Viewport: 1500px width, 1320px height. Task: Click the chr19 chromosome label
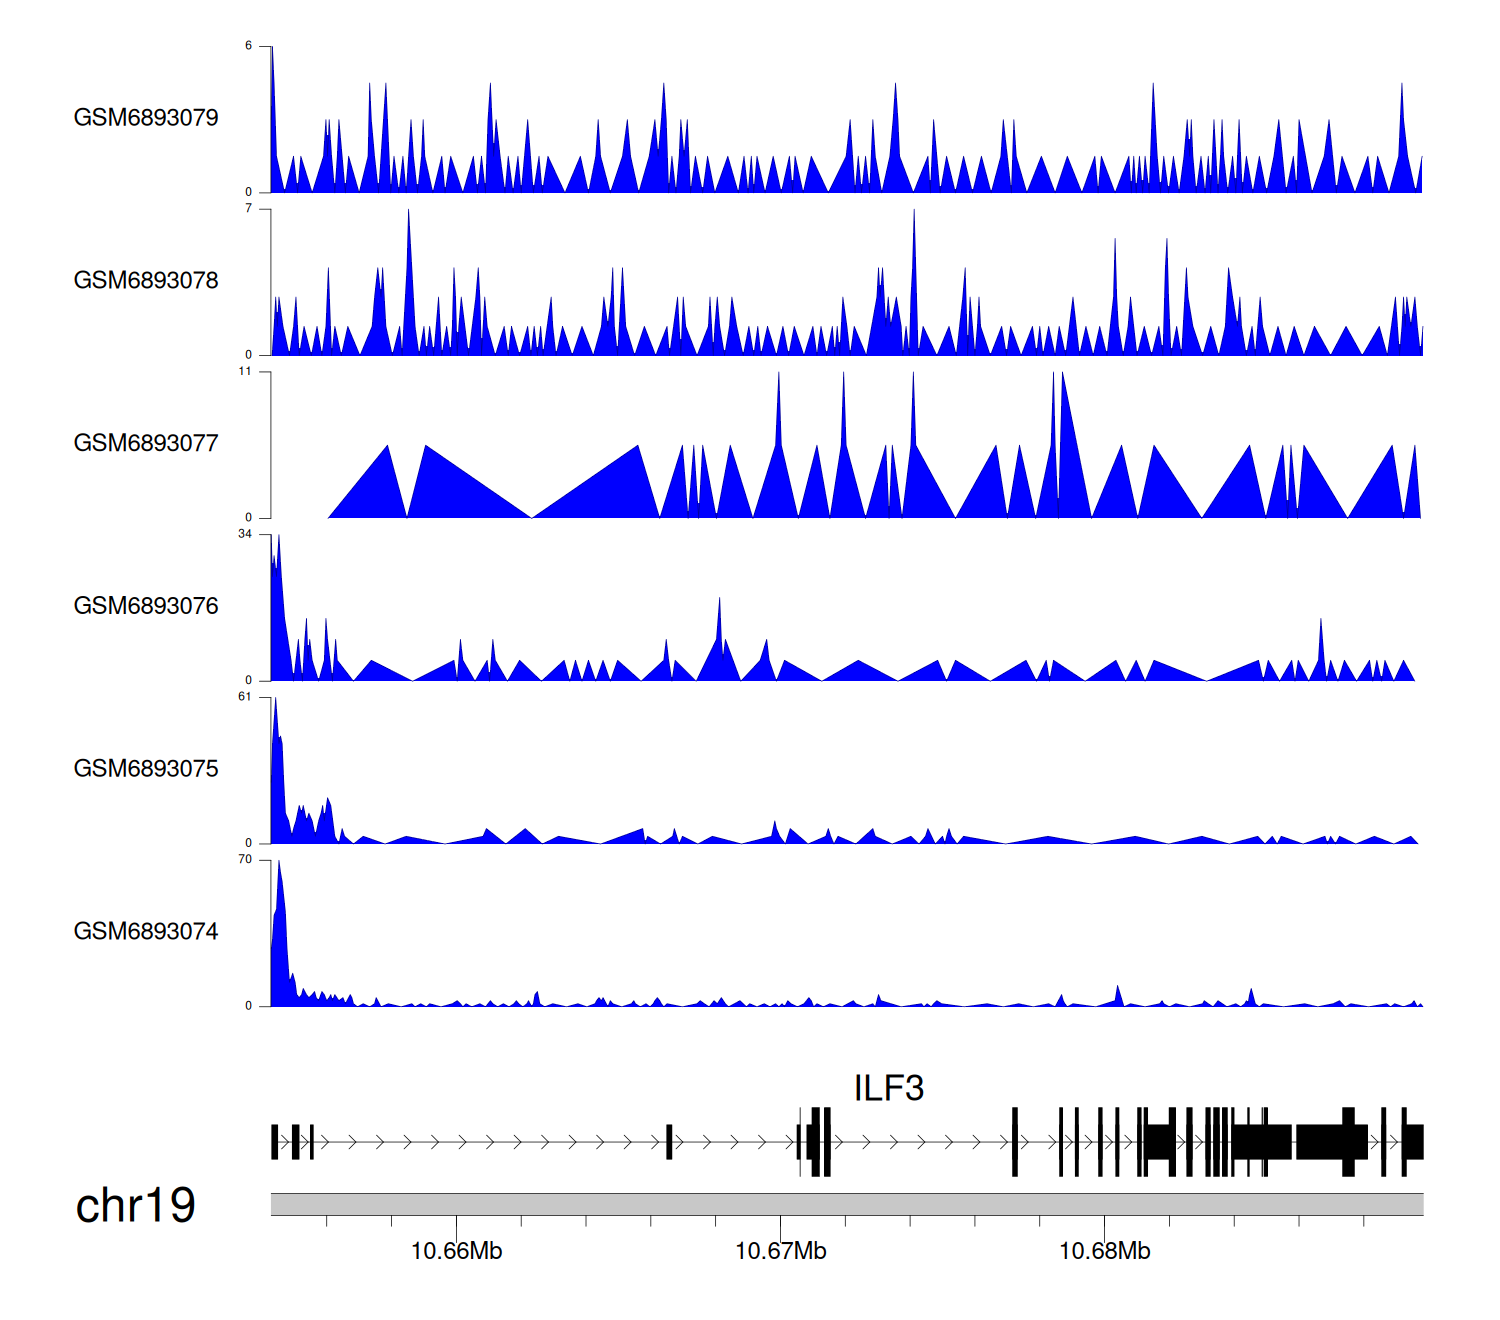point(136,1206)
